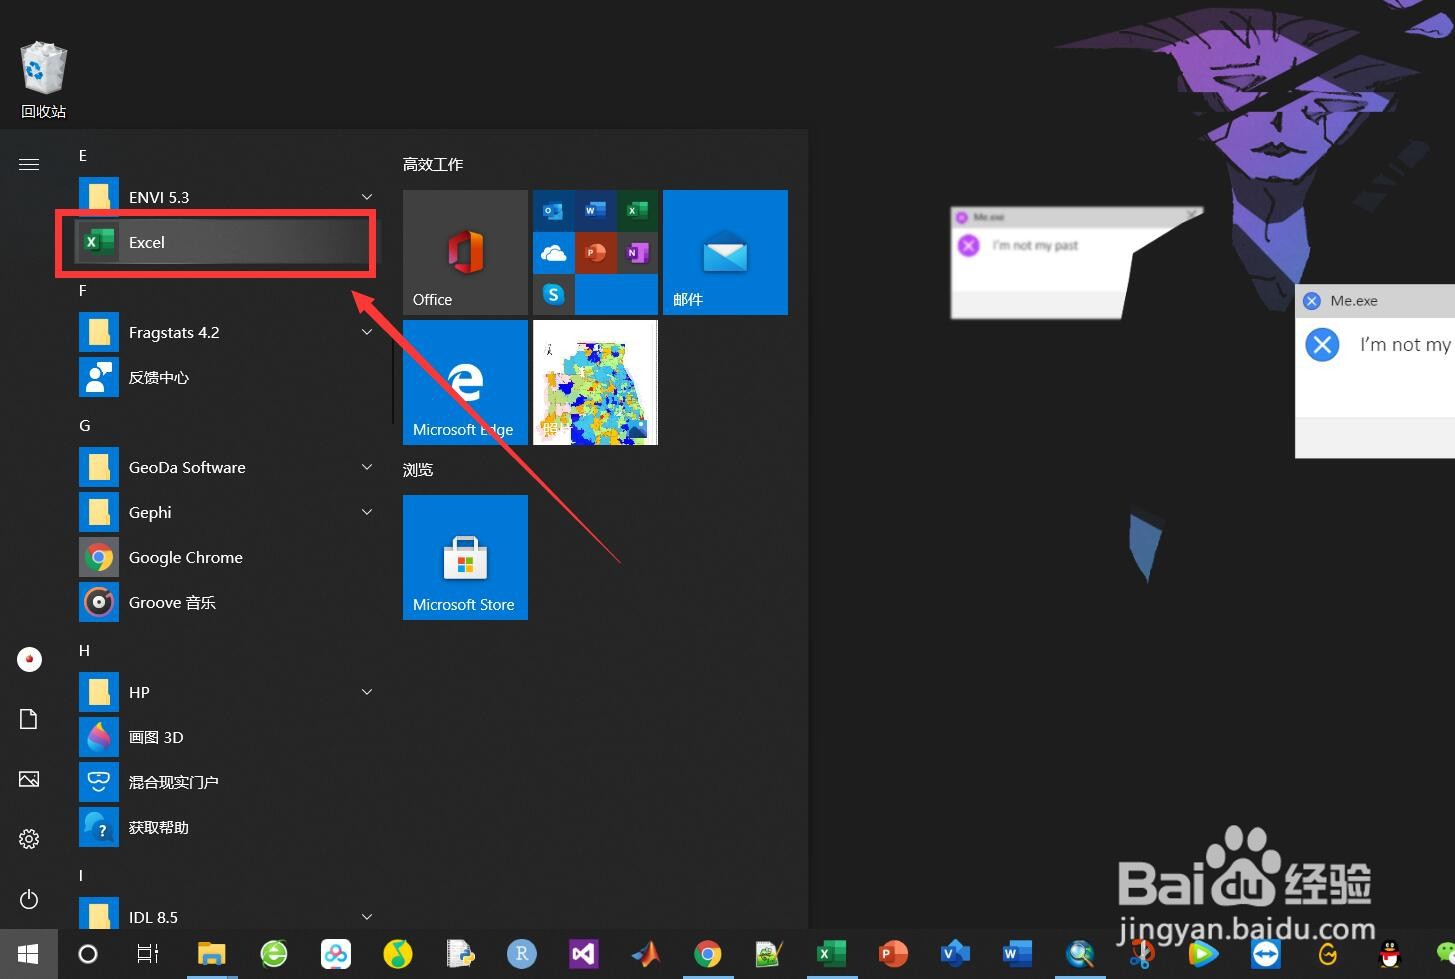1455x979 pixels.
Task: Open the small OneNote tile
Action: 637,253
